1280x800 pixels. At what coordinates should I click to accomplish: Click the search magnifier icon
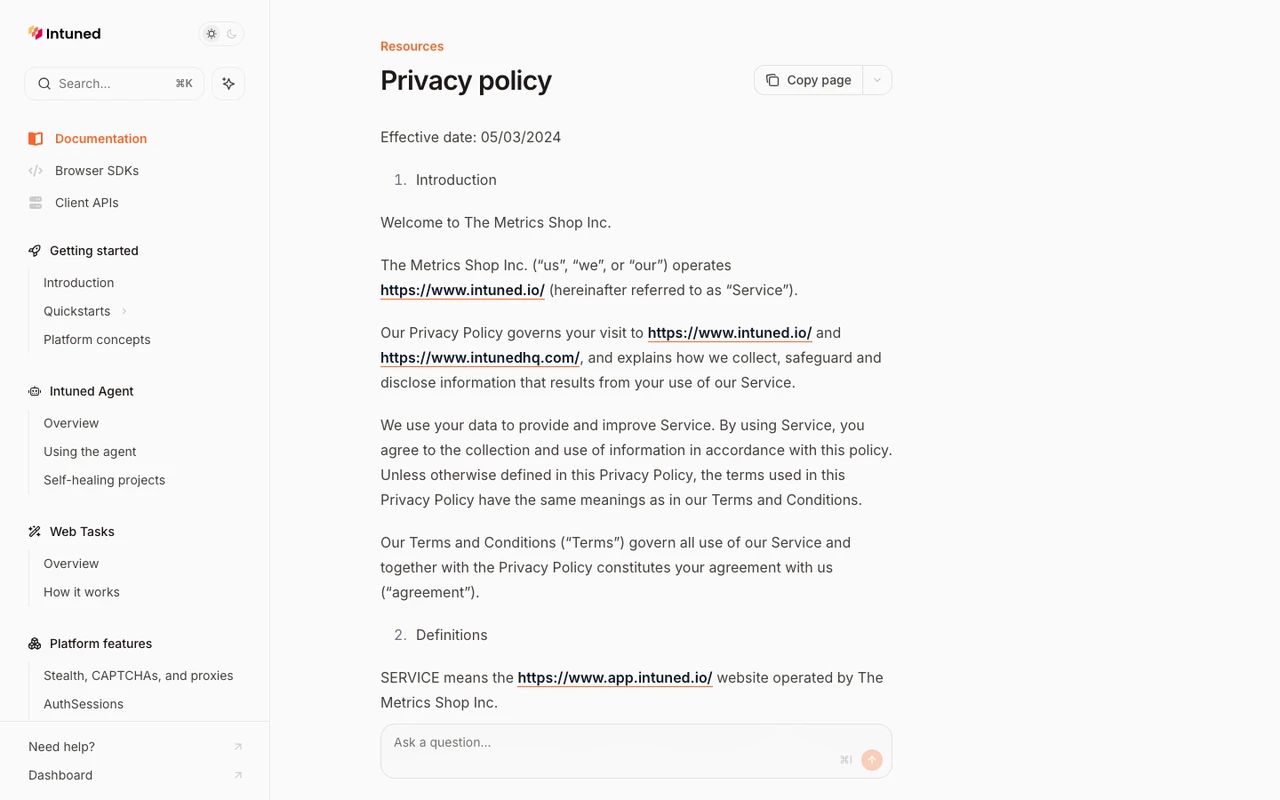pos(44,84)
